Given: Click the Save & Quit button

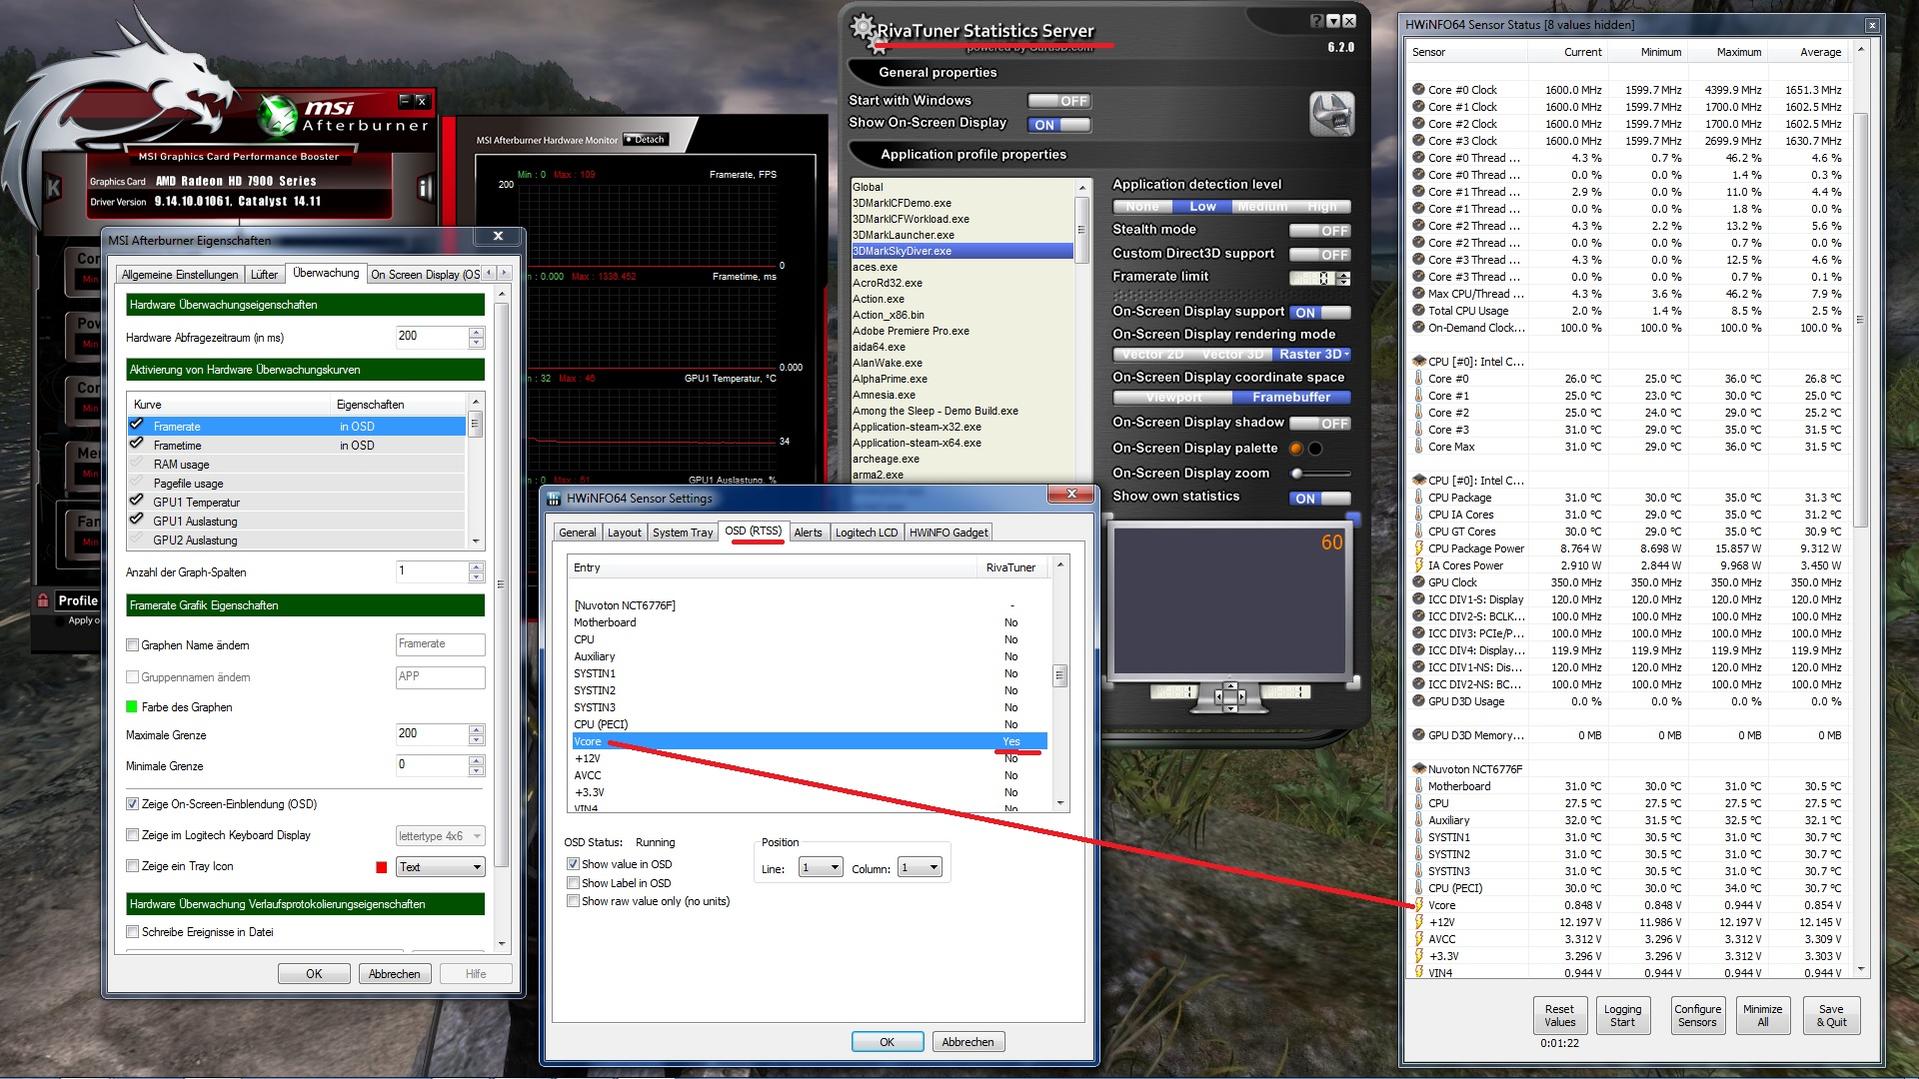Looking at the screenshot, I should (x=1831, y=1015).
